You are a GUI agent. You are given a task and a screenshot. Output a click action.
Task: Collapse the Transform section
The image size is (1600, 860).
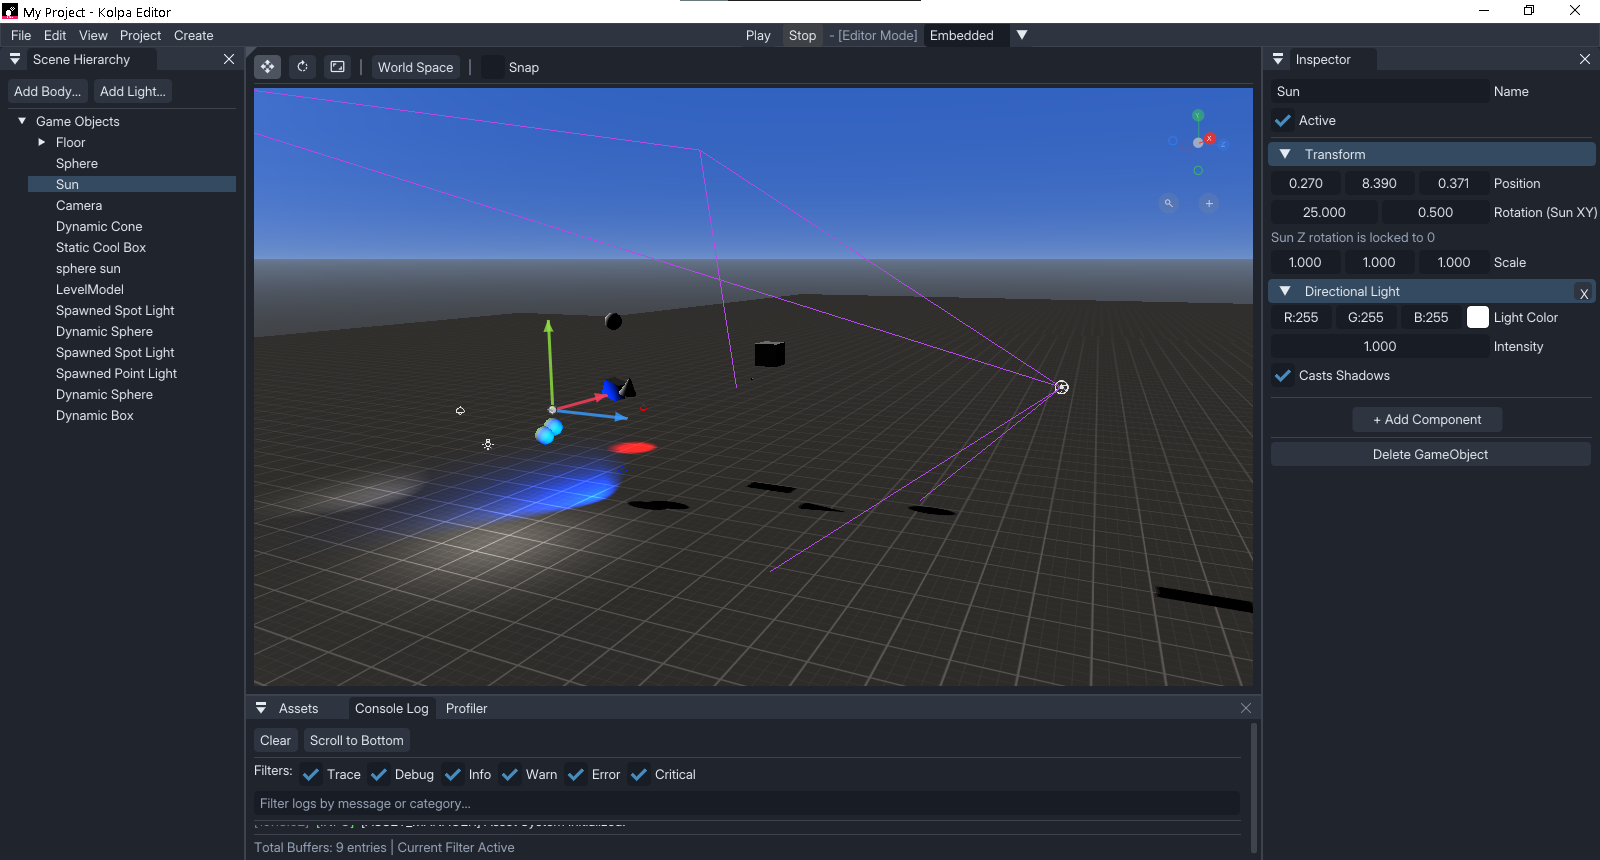click(x=1285, y=154)
